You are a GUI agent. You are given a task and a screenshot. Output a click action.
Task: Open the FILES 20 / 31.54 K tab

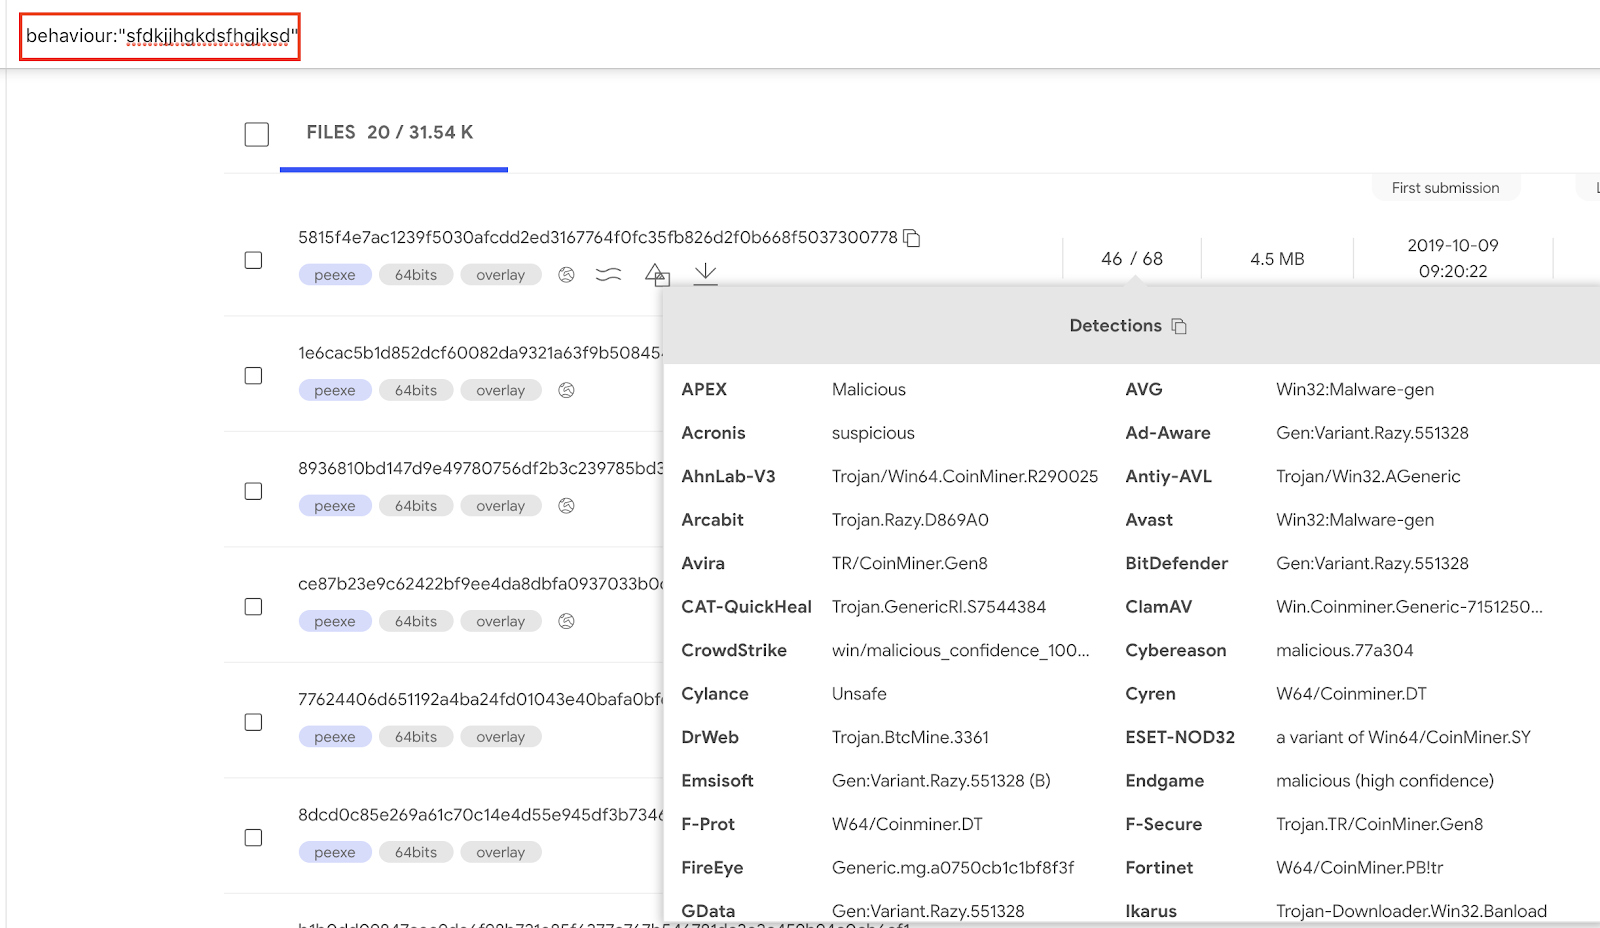[x=390, y=132]
